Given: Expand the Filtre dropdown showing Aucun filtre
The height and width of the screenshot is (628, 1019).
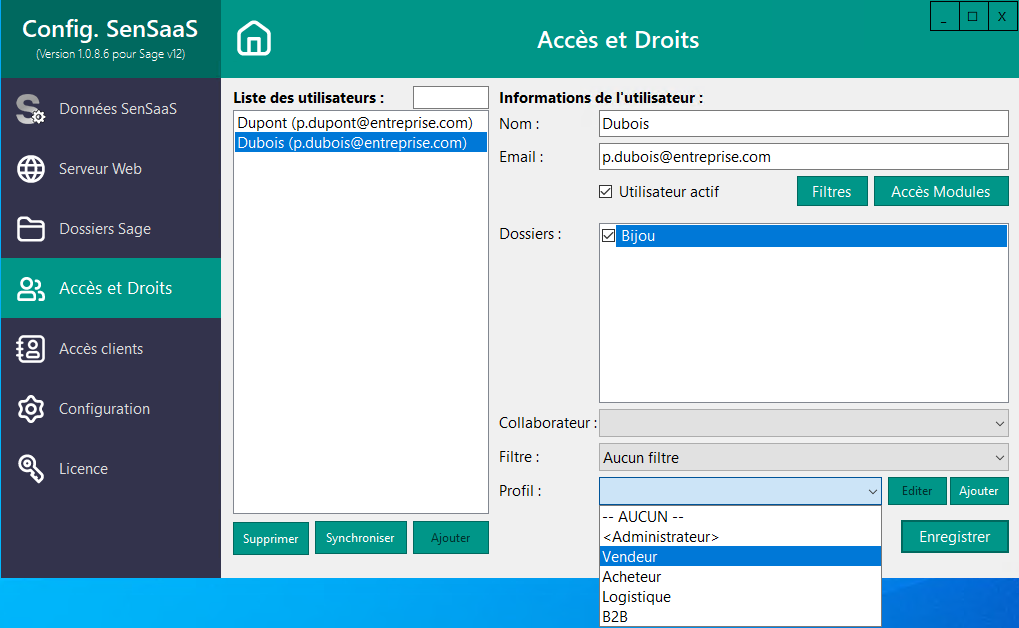Looking at the screenshot, I should point(997,457).
